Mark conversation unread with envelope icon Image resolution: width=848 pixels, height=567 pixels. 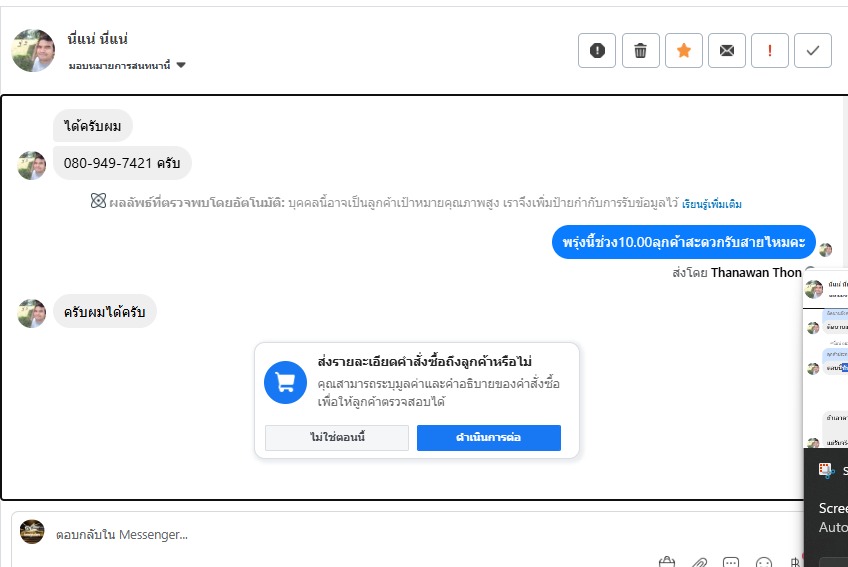[727, 51]
